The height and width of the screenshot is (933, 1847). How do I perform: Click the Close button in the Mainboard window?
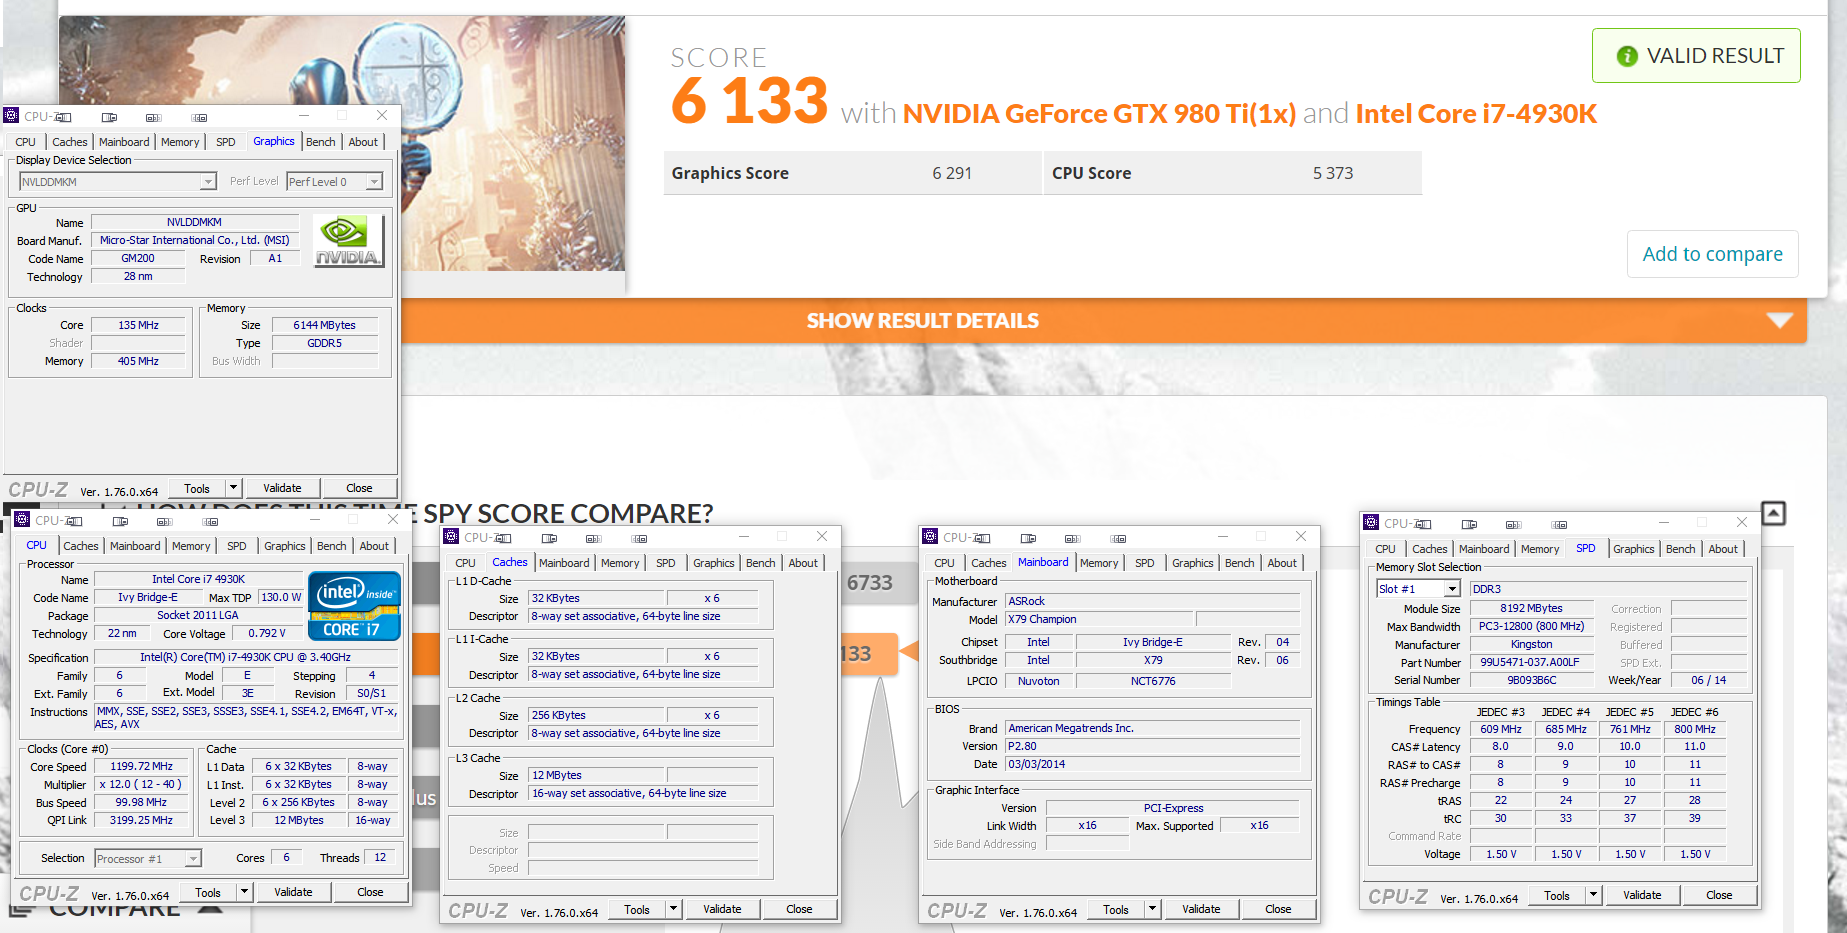1278,909
